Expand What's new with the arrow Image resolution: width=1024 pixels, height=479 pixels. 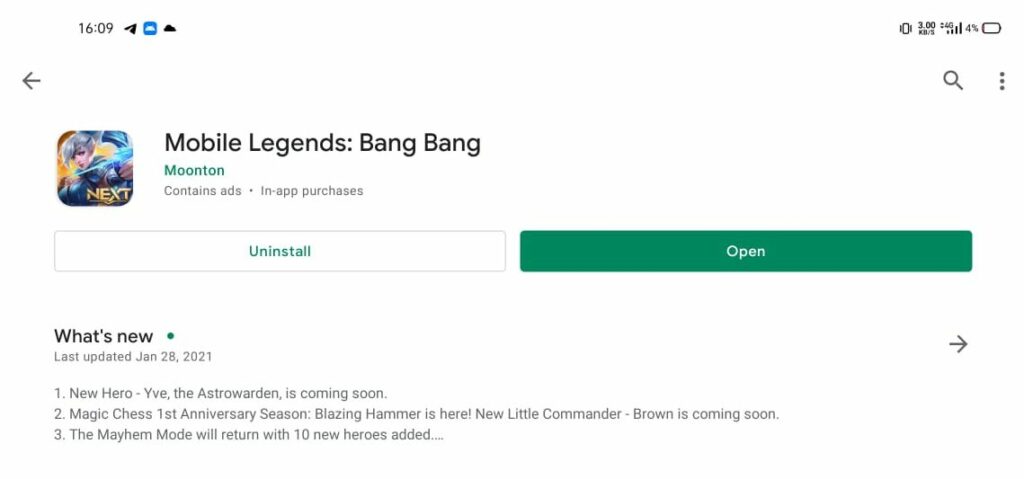(958, 344)
